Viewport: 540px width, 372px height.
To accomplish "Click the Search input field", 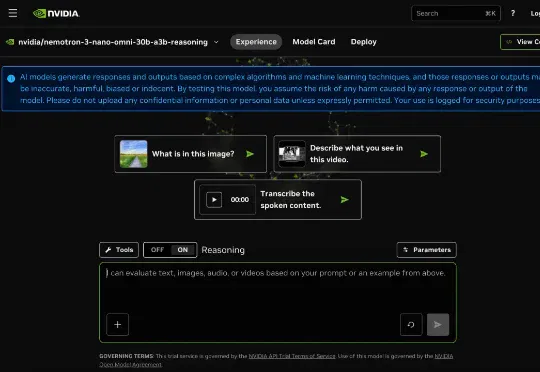I will click(456, 13).
